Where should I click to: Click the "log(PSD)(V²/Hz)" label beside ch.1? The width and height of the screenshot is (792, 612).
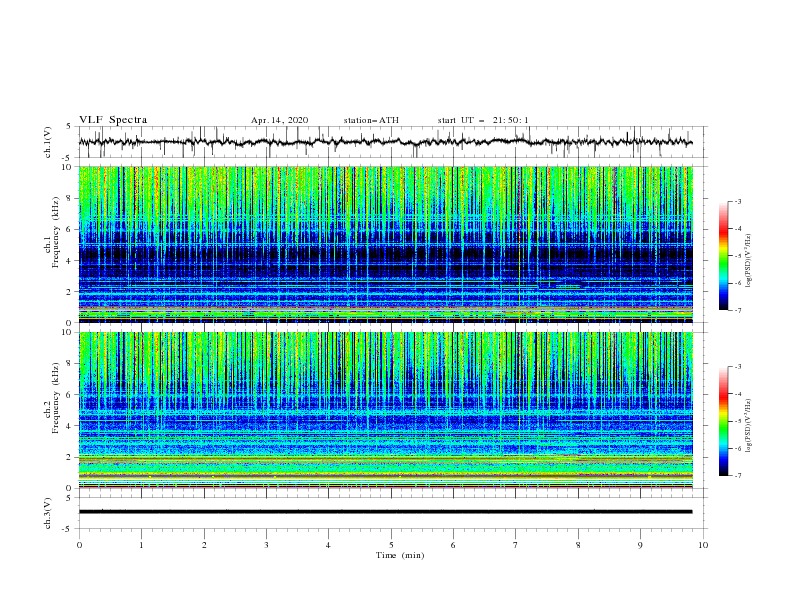tap(749, 261)
